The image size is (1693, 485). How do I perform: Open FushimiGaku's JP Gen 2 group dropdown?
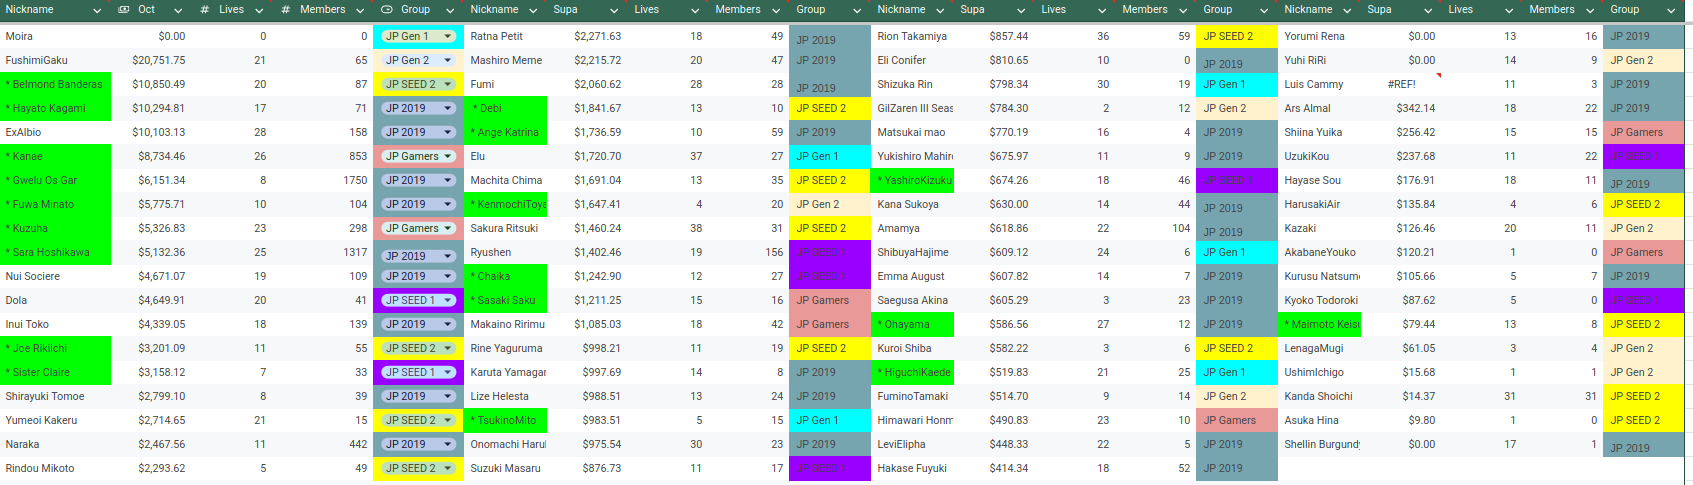click(x=448, y=60)
